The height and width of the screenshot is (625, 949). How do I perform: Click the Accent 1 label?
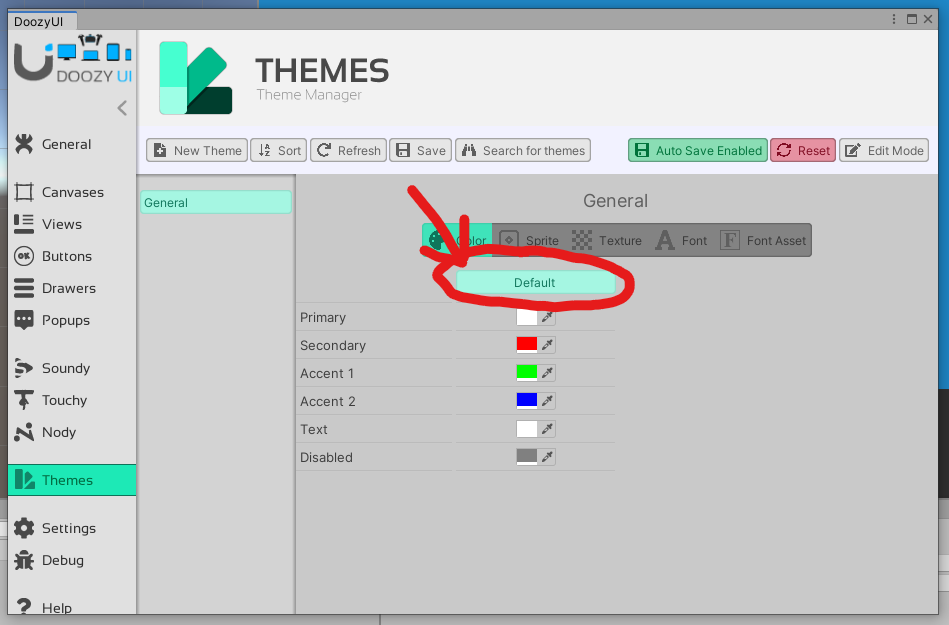(327, 373)
